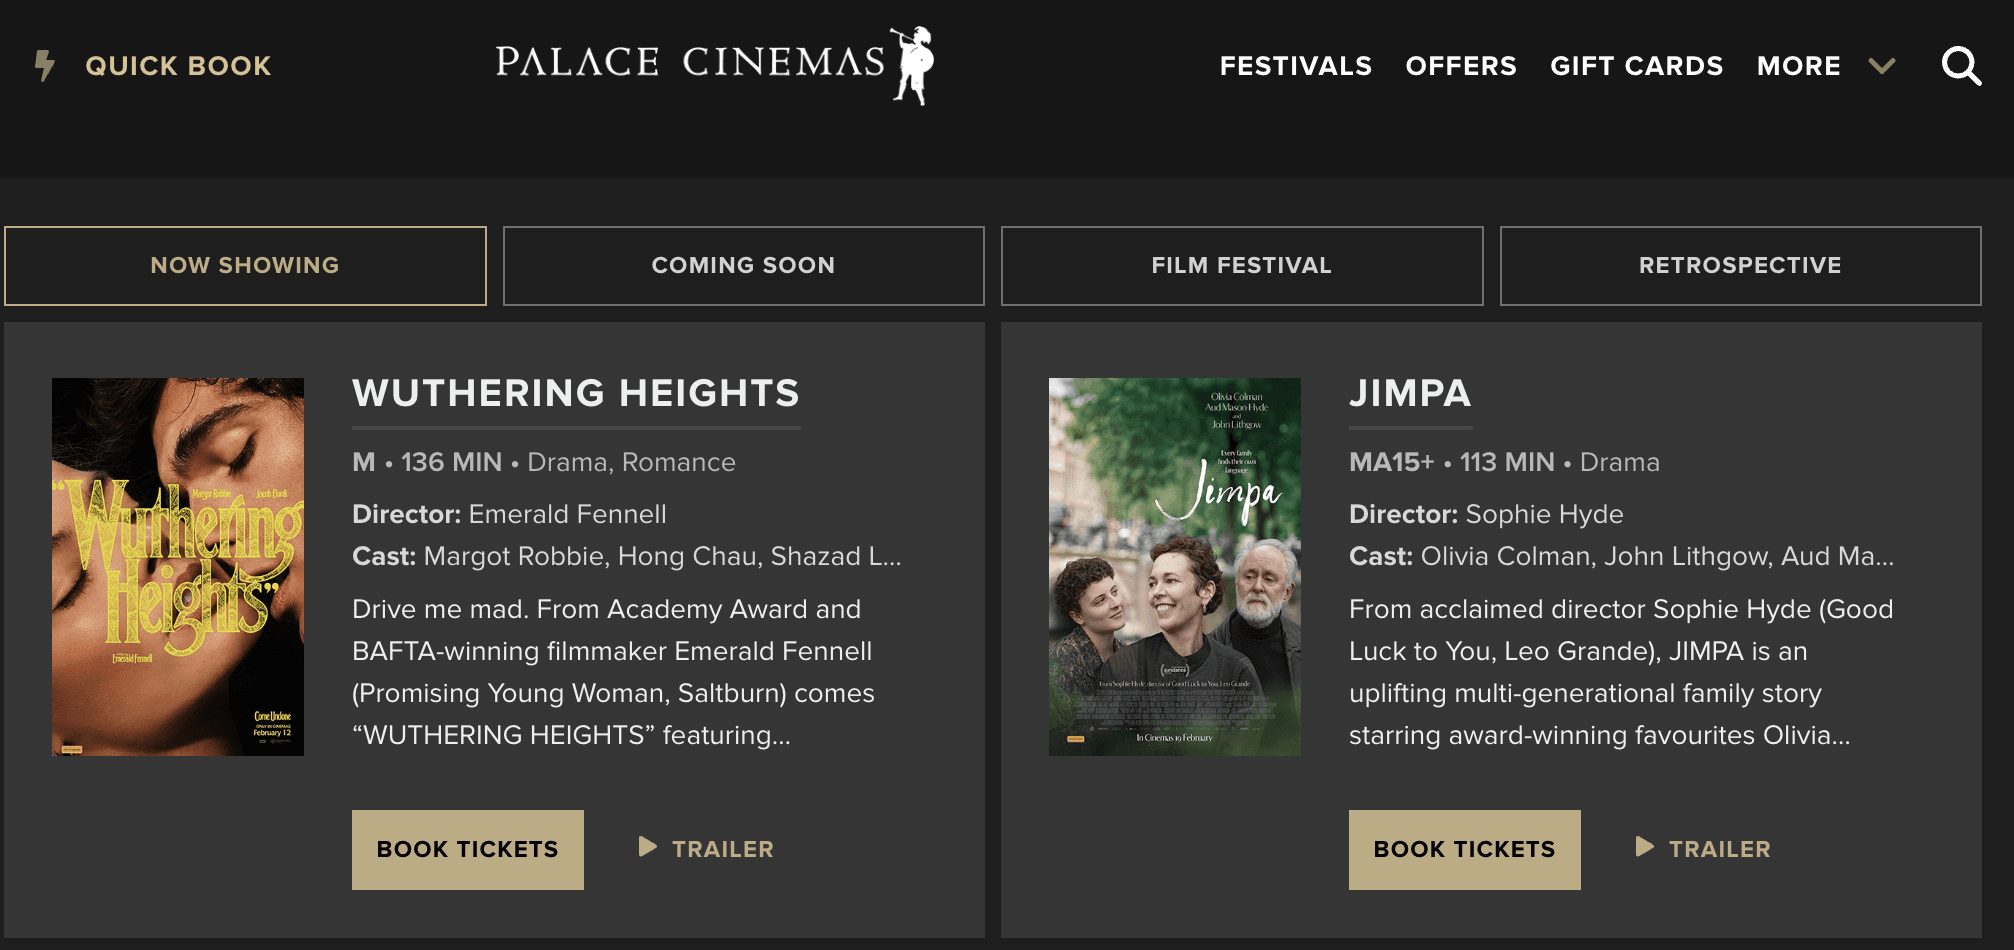Switch to the Retrospective tab
Screen dimensions: 2014x950
click(x=1741, y=266)
